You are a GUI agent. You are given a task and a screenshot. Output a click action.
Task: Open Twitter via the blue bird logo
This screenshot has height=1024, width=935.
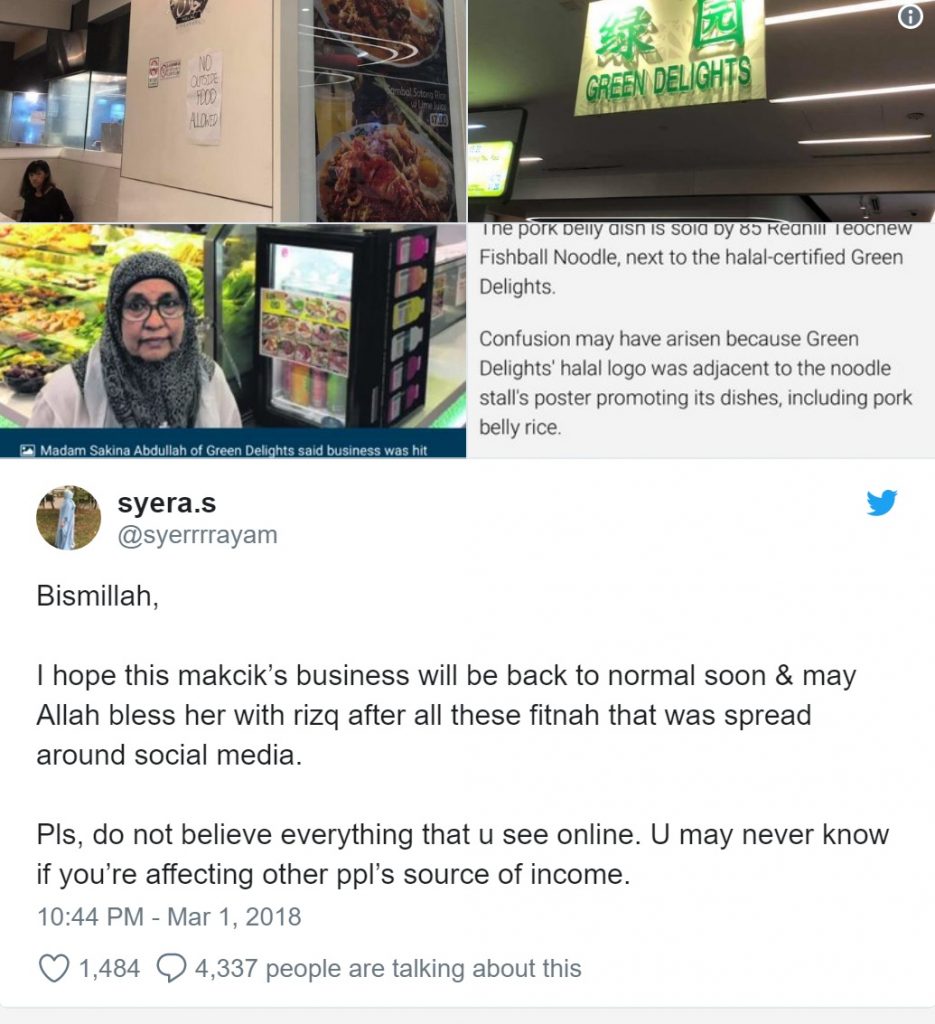point(881,502)
